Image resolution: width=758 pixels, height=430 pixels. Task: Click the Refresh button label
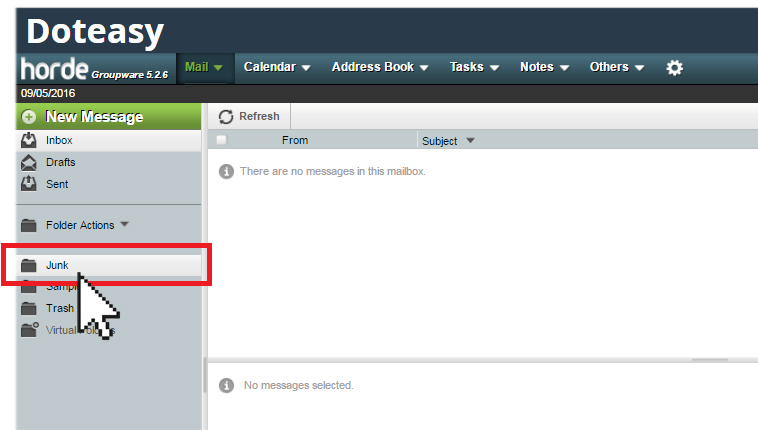[x=259, y=117]
